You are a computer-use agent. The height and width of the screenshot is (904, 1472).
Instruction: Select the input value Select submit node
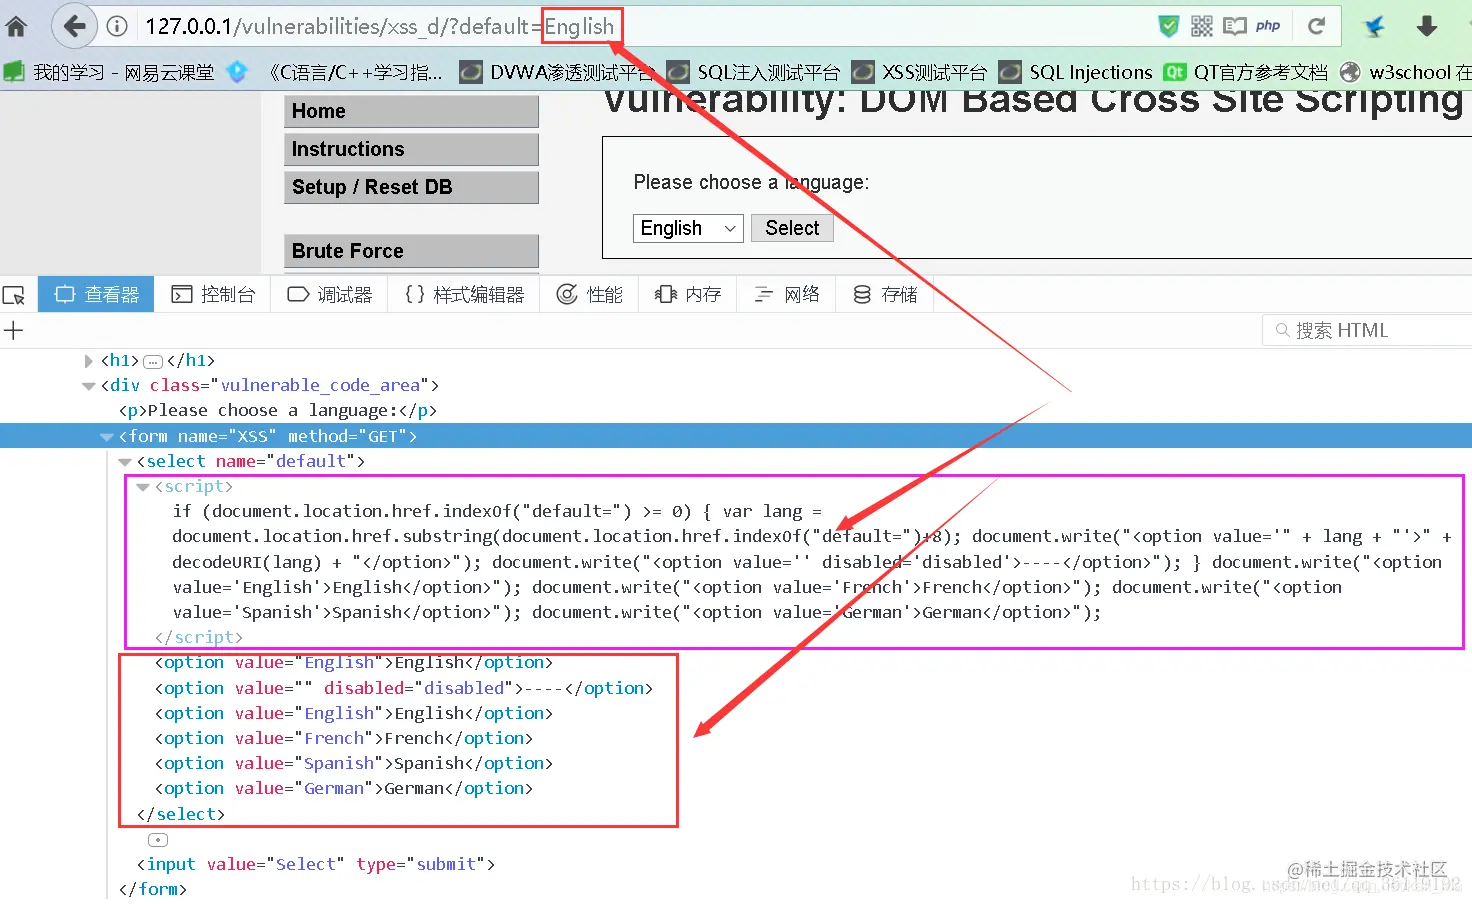coord(315,864)
